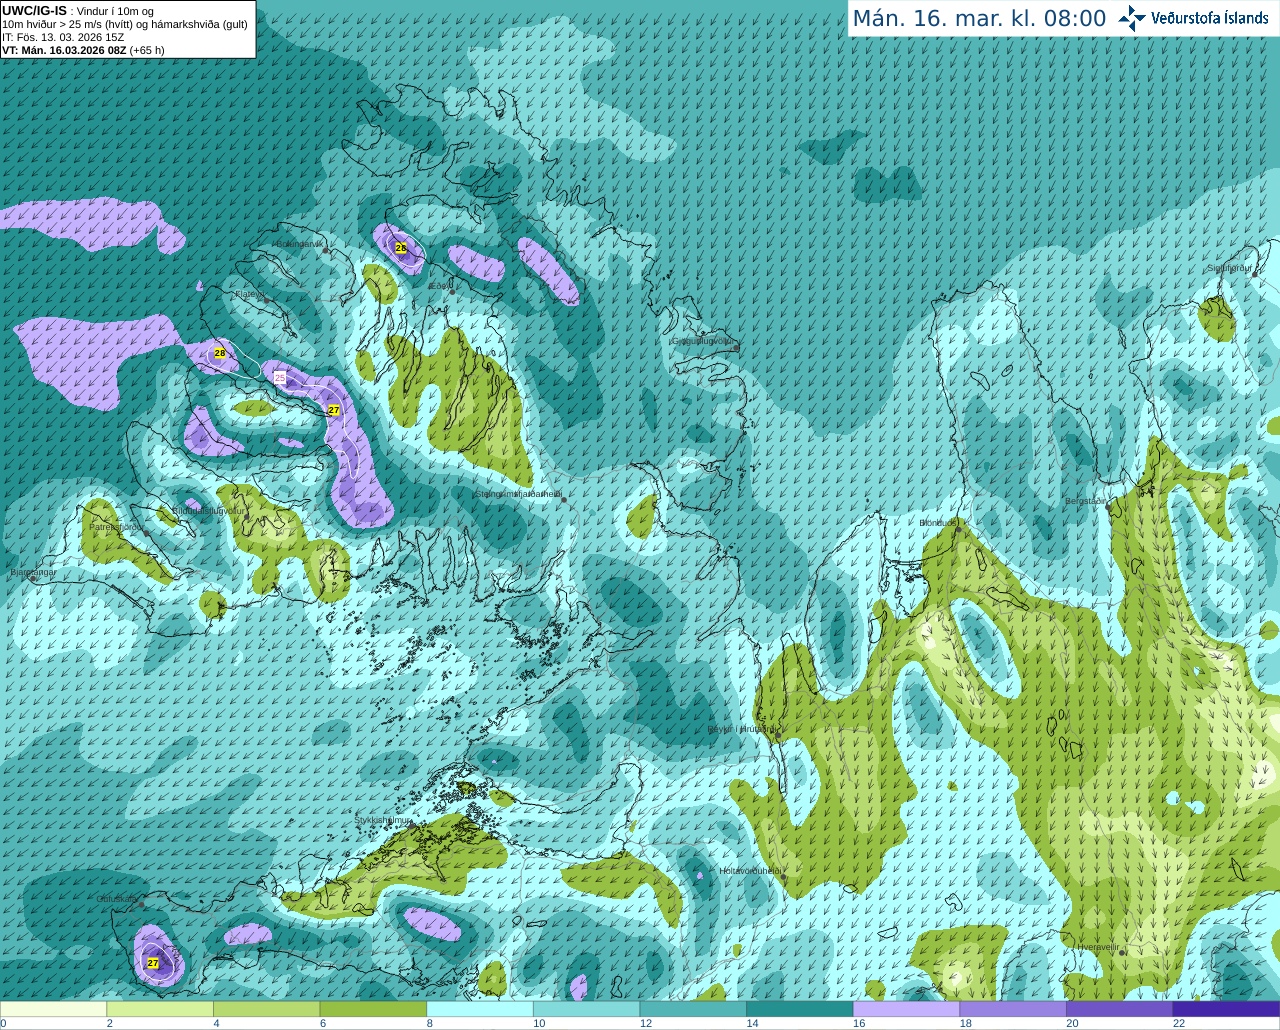Click the above-22 m/s dark indigo legend swatch
Viewport: 1280px width, 1030px height.
tap(1227, 1009)
